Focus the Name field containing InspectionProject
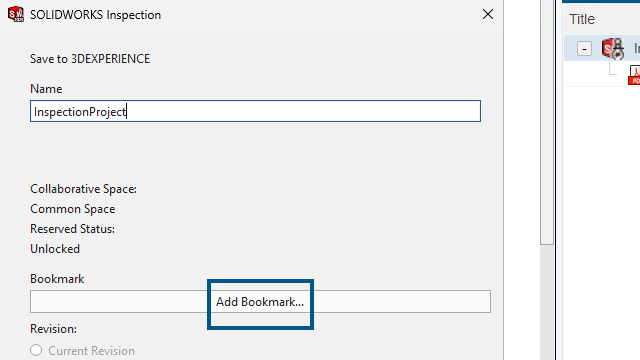The image size is (640, 360). pos(256,111)
